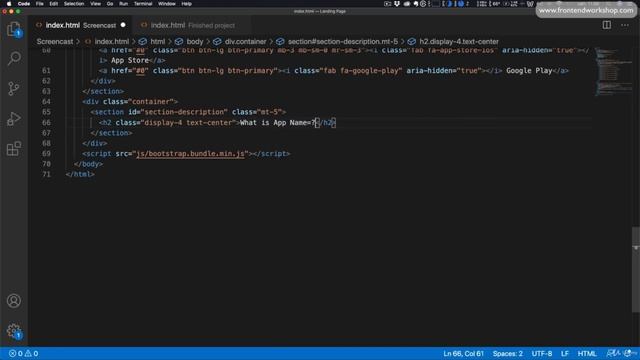Open the Code application menu
640x360 pixels.
pos(24,4)
